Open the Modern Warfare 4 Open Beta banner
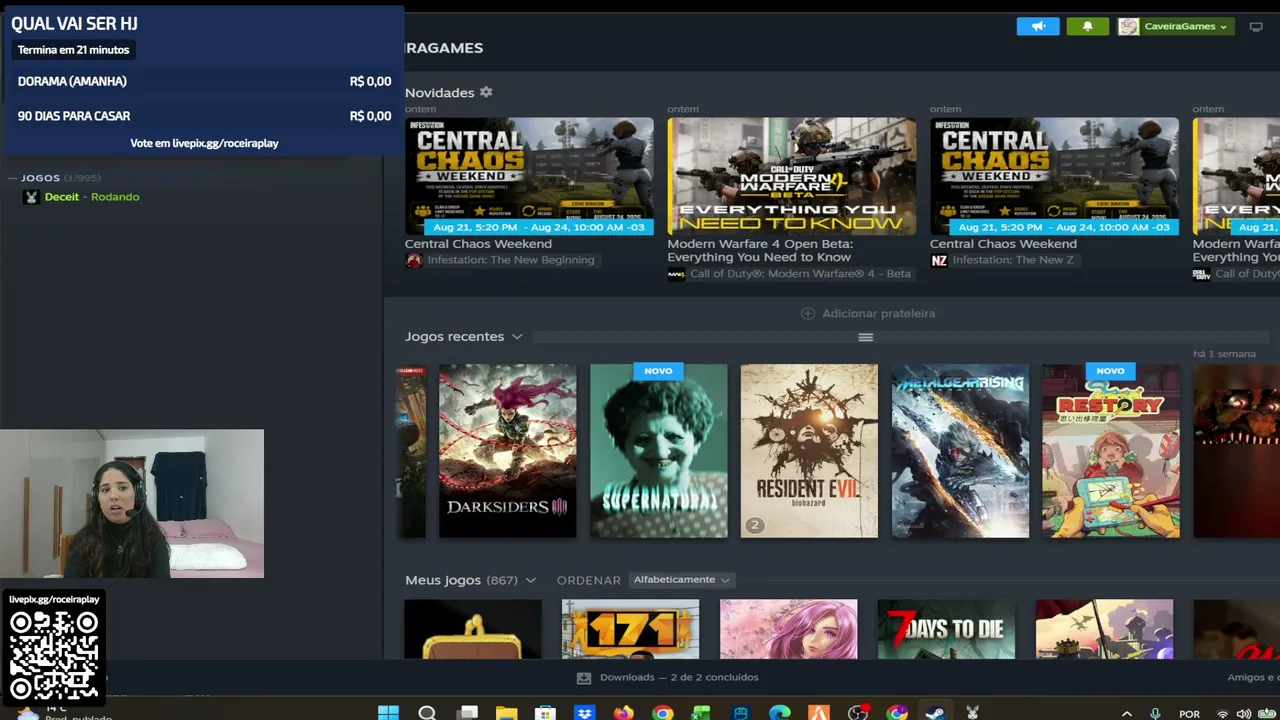 click(792, 176)
